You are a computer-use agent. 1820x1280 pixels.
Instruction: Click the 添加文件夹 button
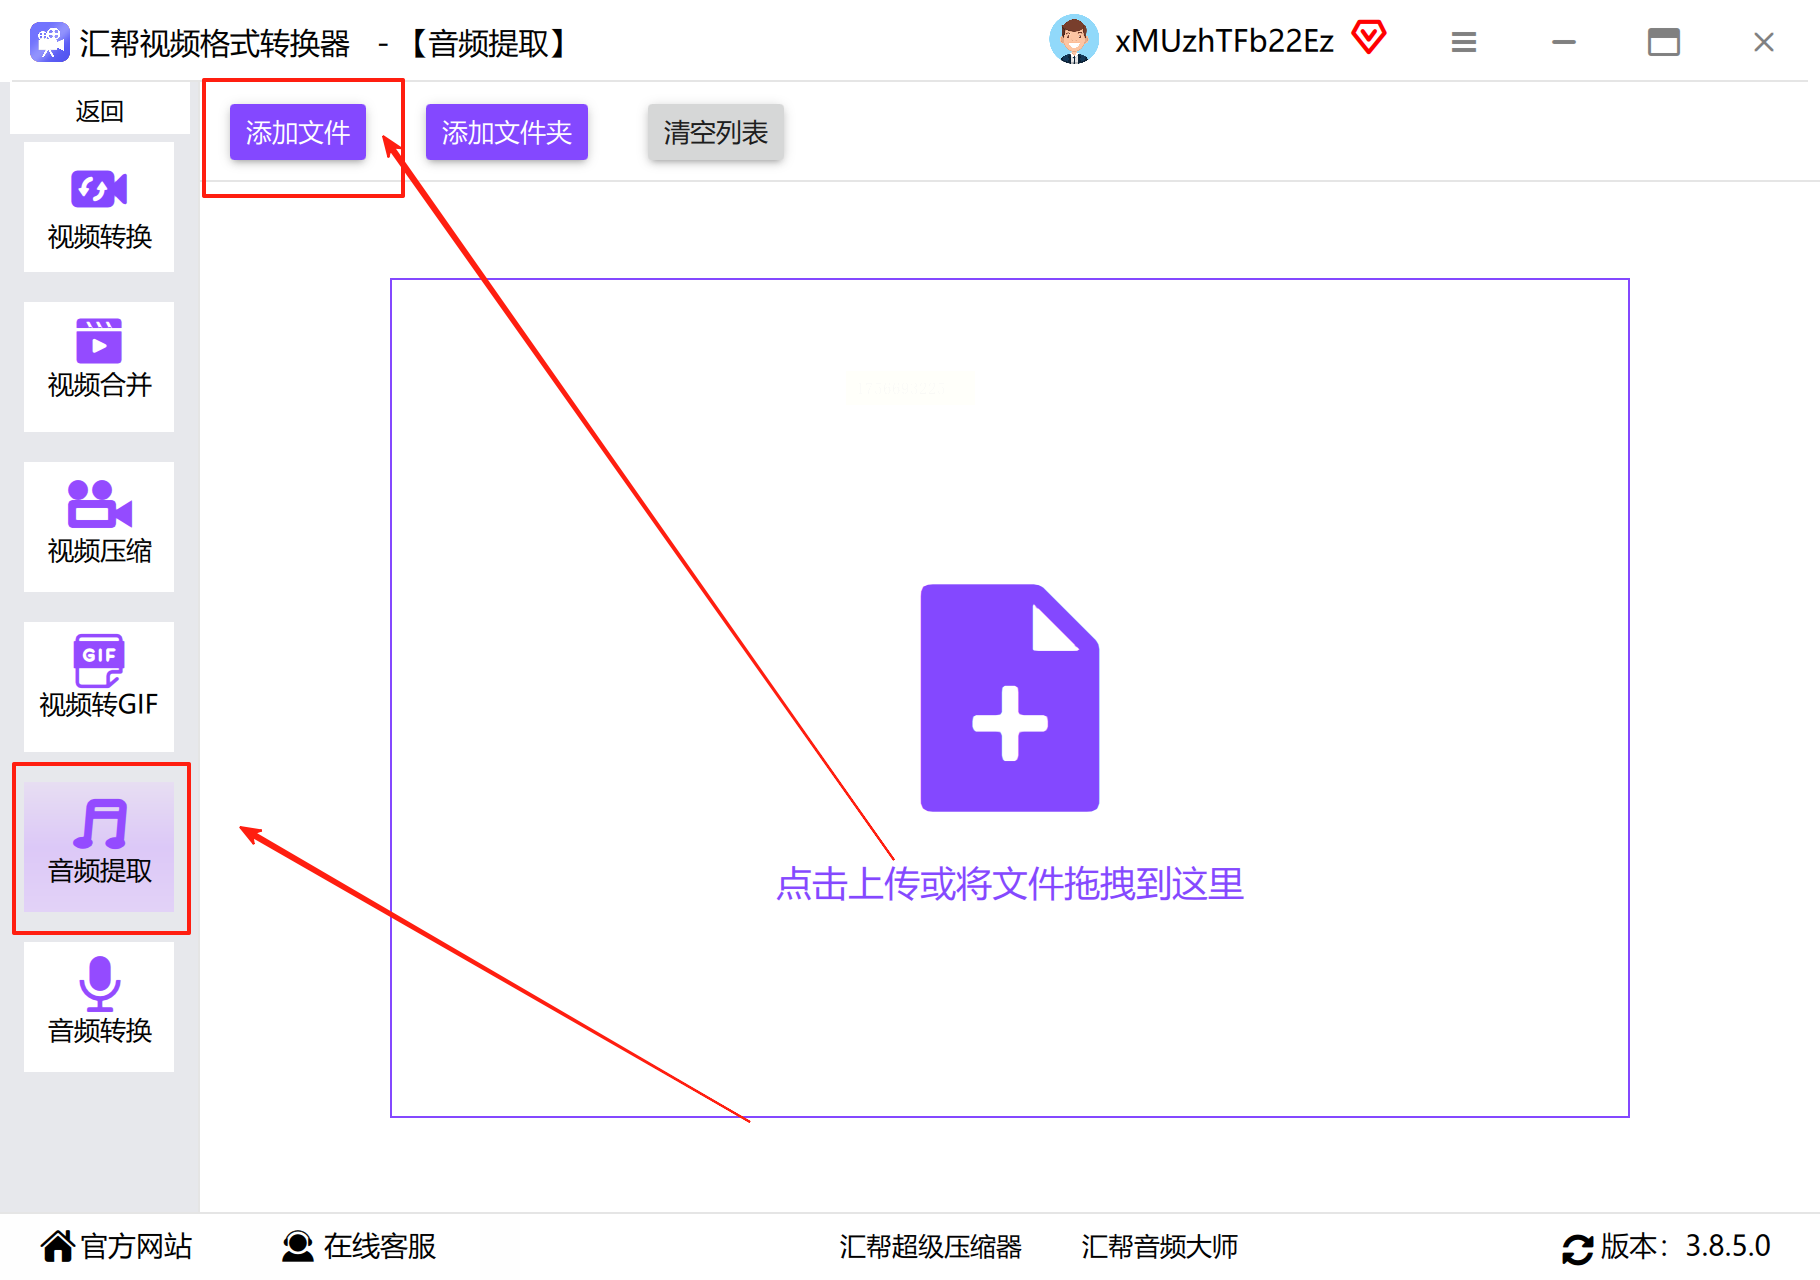point(507,132)
